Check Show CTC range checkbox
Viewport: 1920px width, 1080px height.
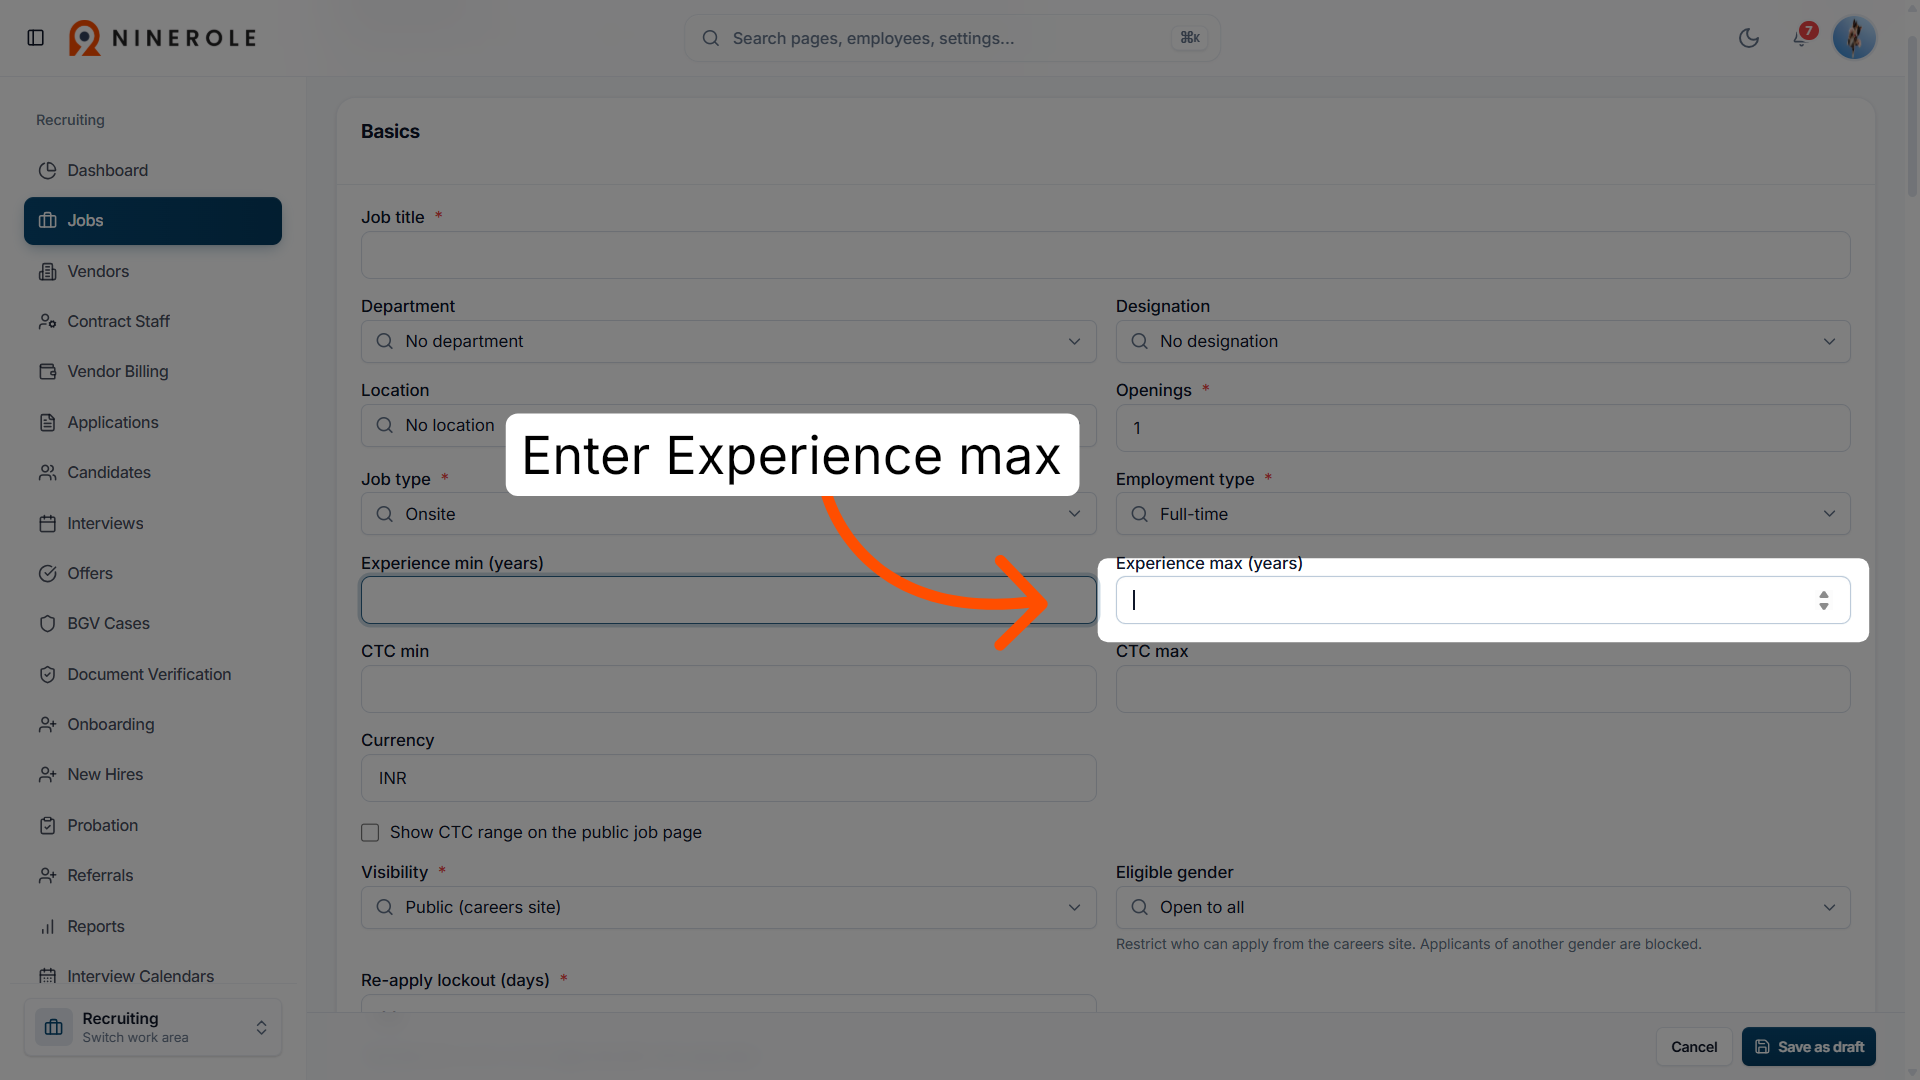tap(370, 833)
